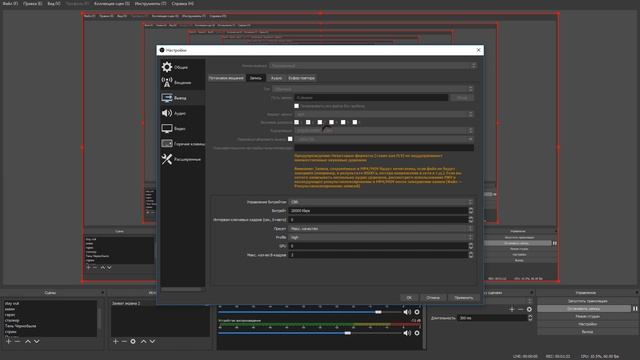Open the Горячие клавиши hotkeys section
This screenshot has width=640, height=360.
point(182,144)
